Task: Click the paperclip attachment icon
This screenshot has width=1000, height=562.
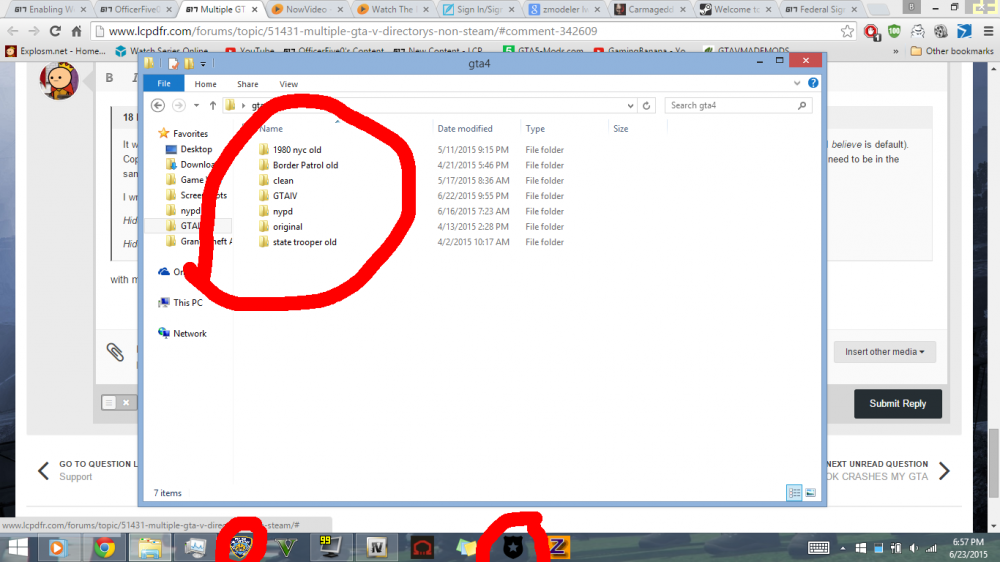Action: pyautogui.click(x=115, y=351)
